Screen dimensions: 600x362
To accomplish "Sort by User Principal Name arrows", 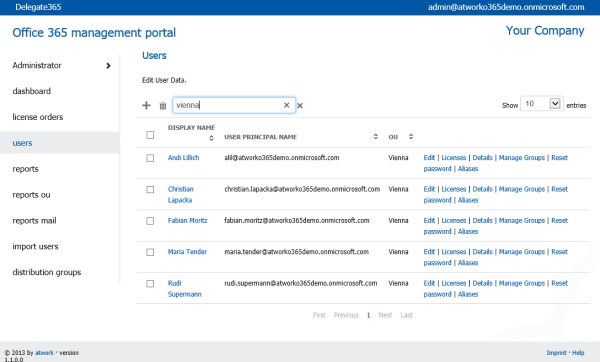I will coord(376,137).
